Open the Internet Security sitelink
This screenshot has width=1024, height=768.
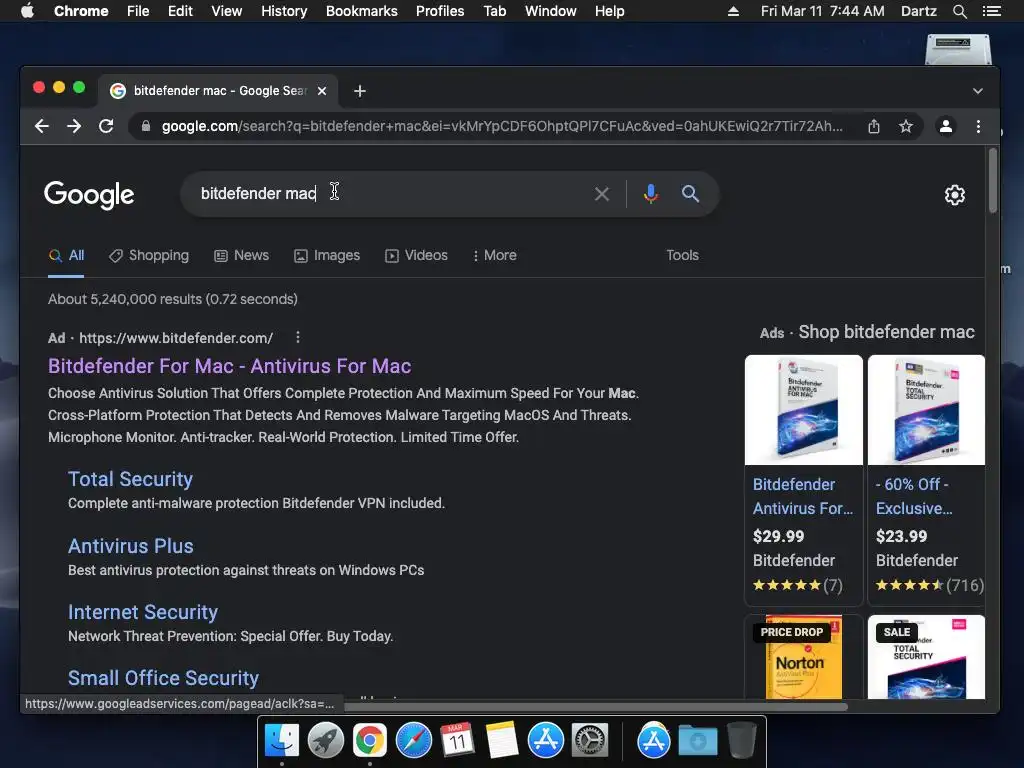(142, 612)
